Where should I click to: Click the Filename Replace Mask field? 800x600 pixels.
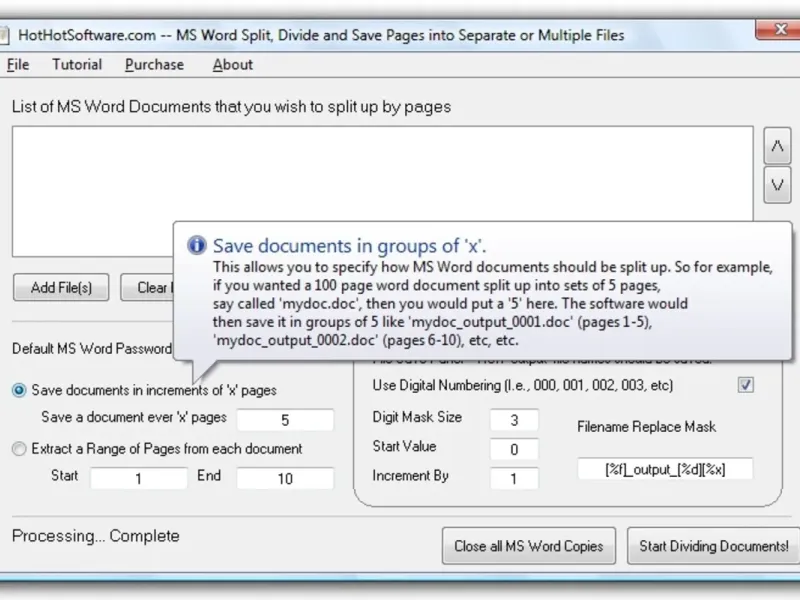pos(665,469)
